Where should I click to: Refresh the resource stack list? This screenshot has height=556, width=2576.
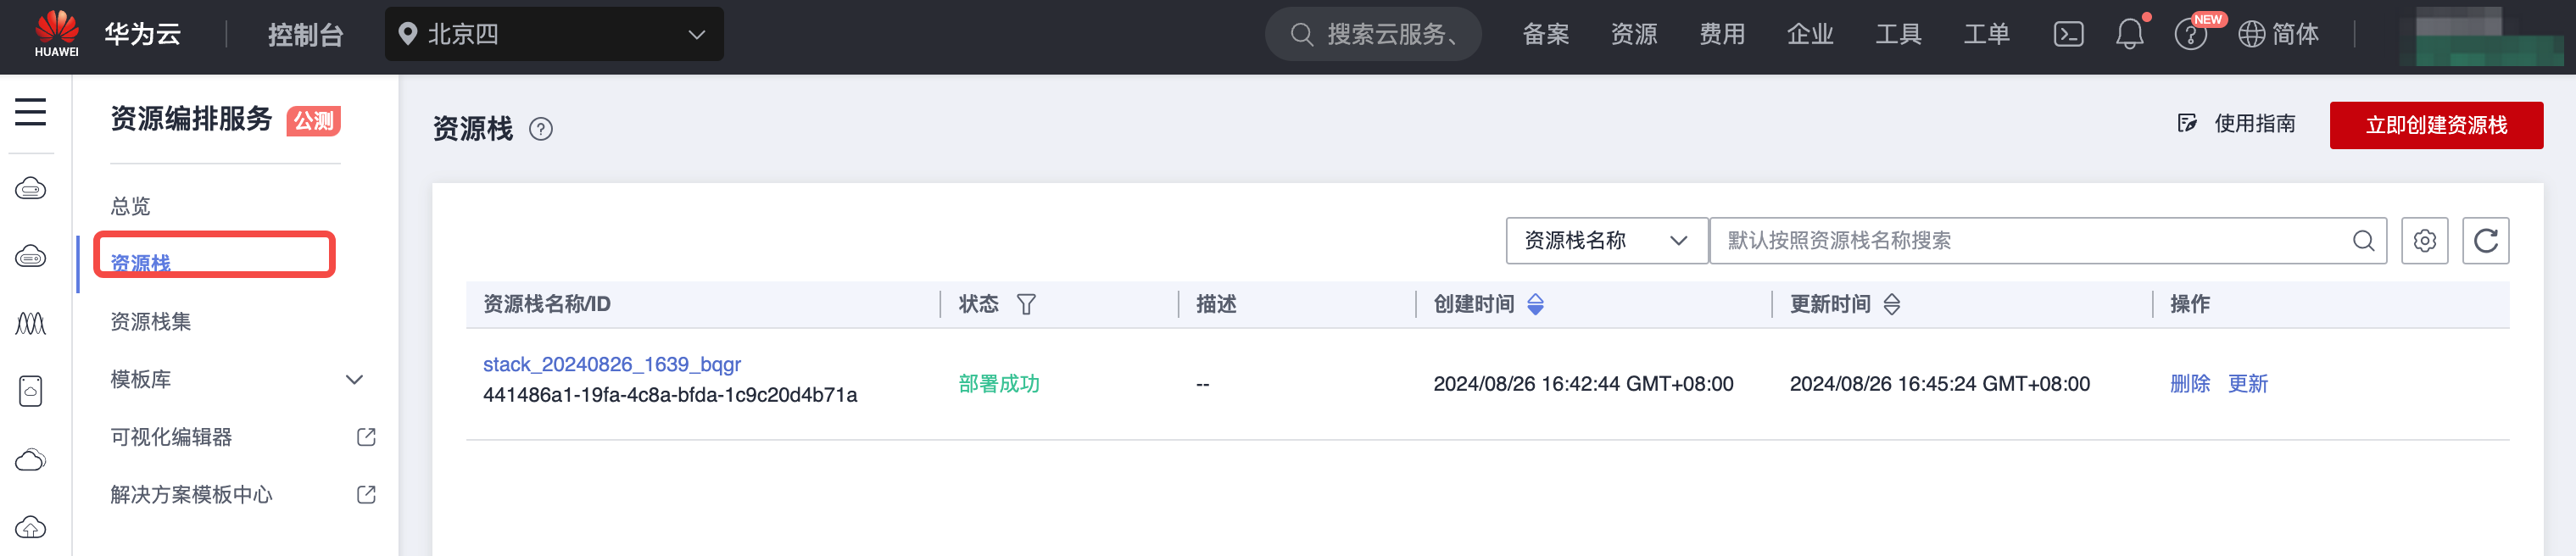(x=2485, y=241)
